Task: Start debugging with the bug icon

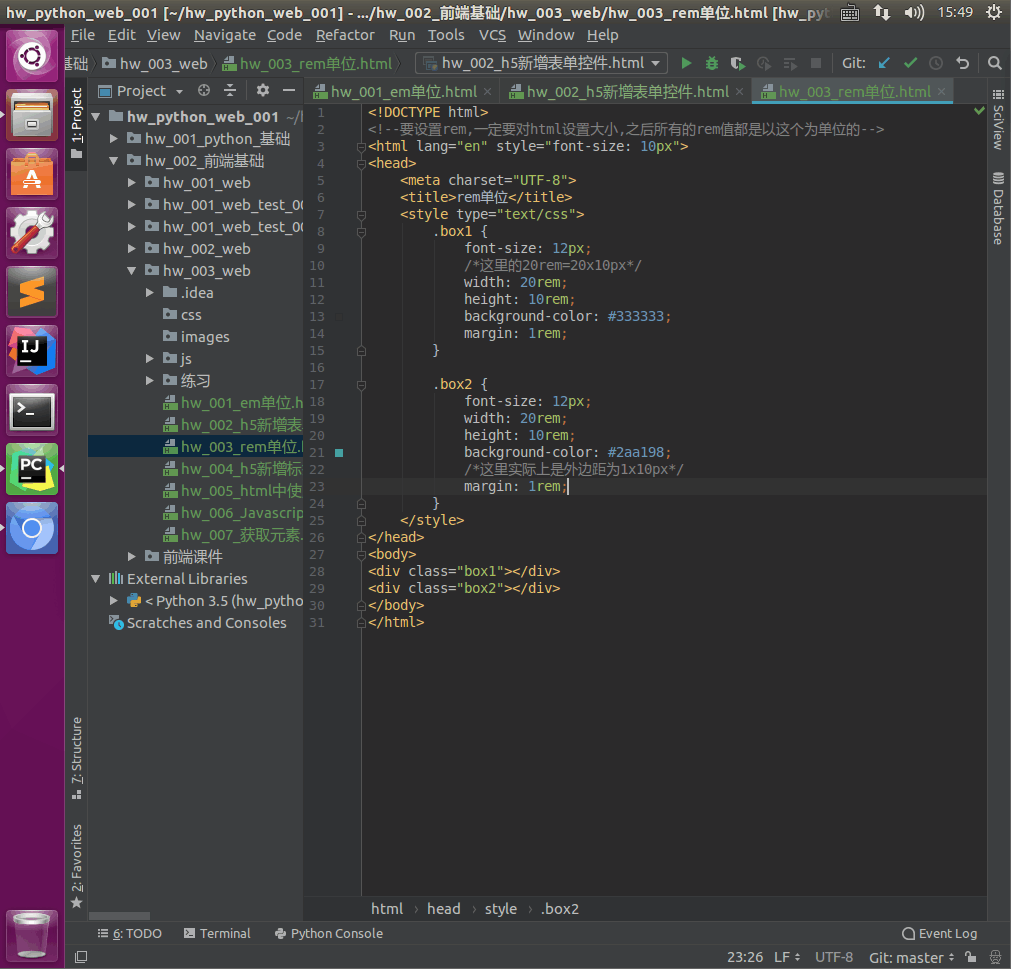Action: pos(712,63)
